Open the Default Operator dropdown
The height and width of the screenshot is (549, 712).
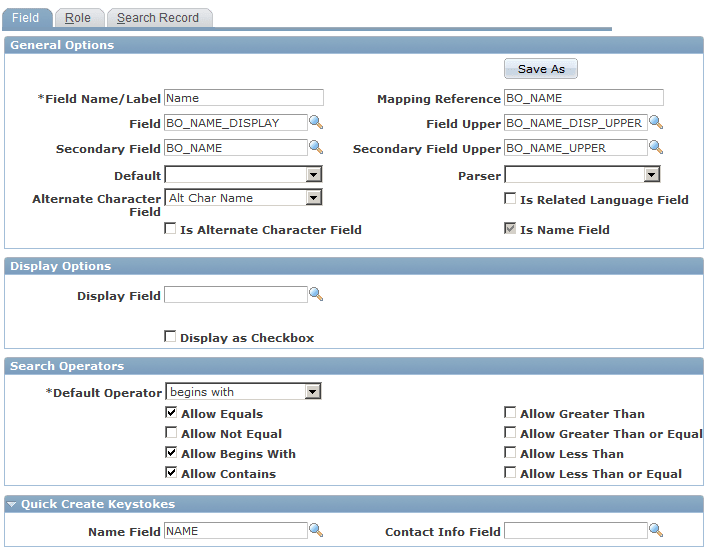(243, 391)
